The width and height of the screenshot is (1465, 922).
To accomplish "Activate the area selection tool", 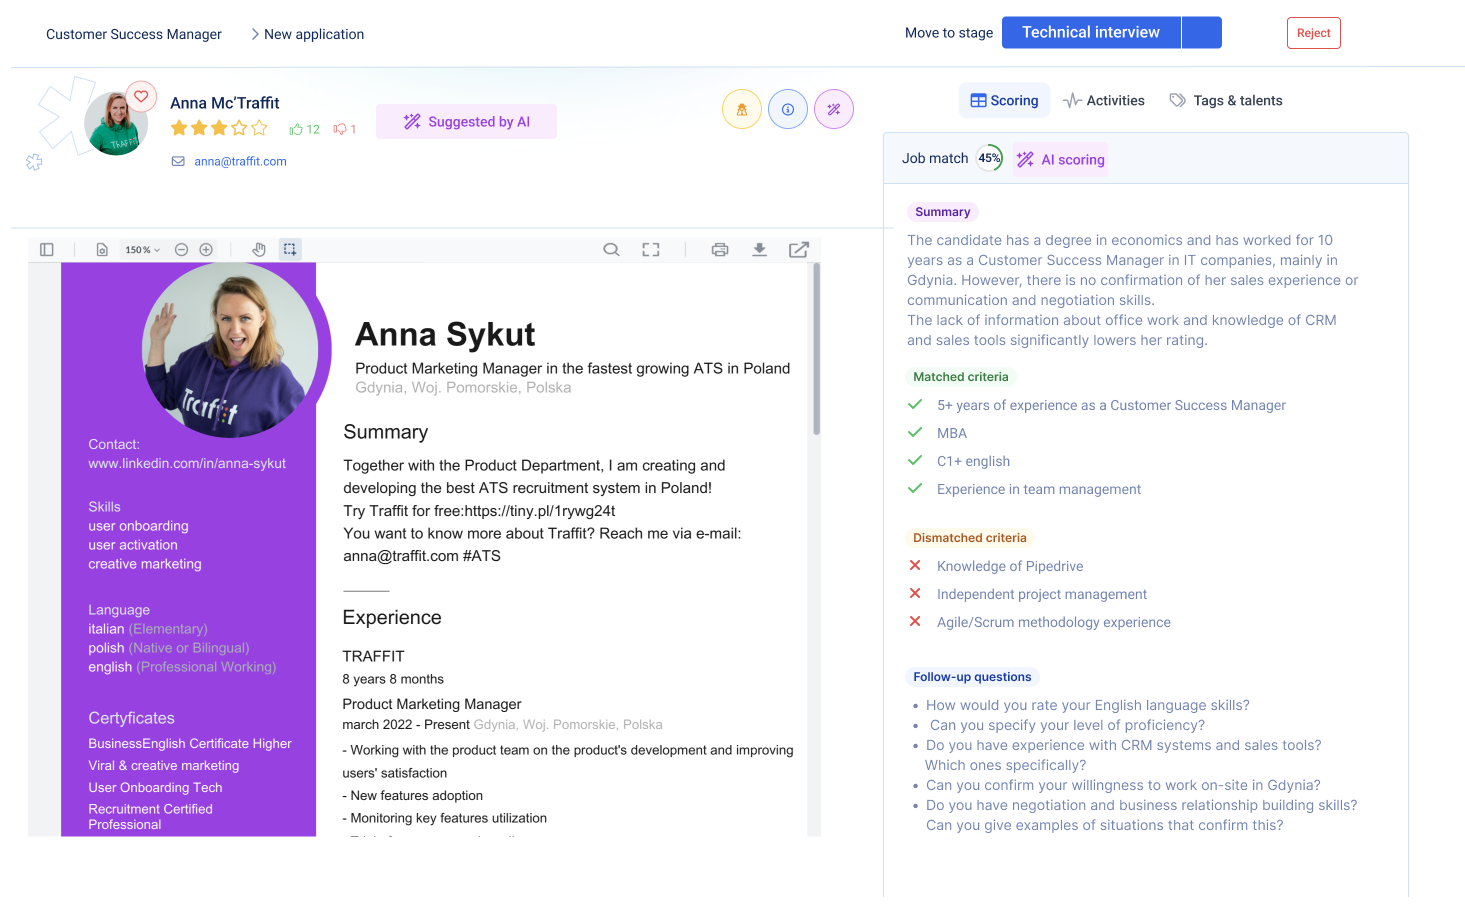I will [x=290, y=249].
